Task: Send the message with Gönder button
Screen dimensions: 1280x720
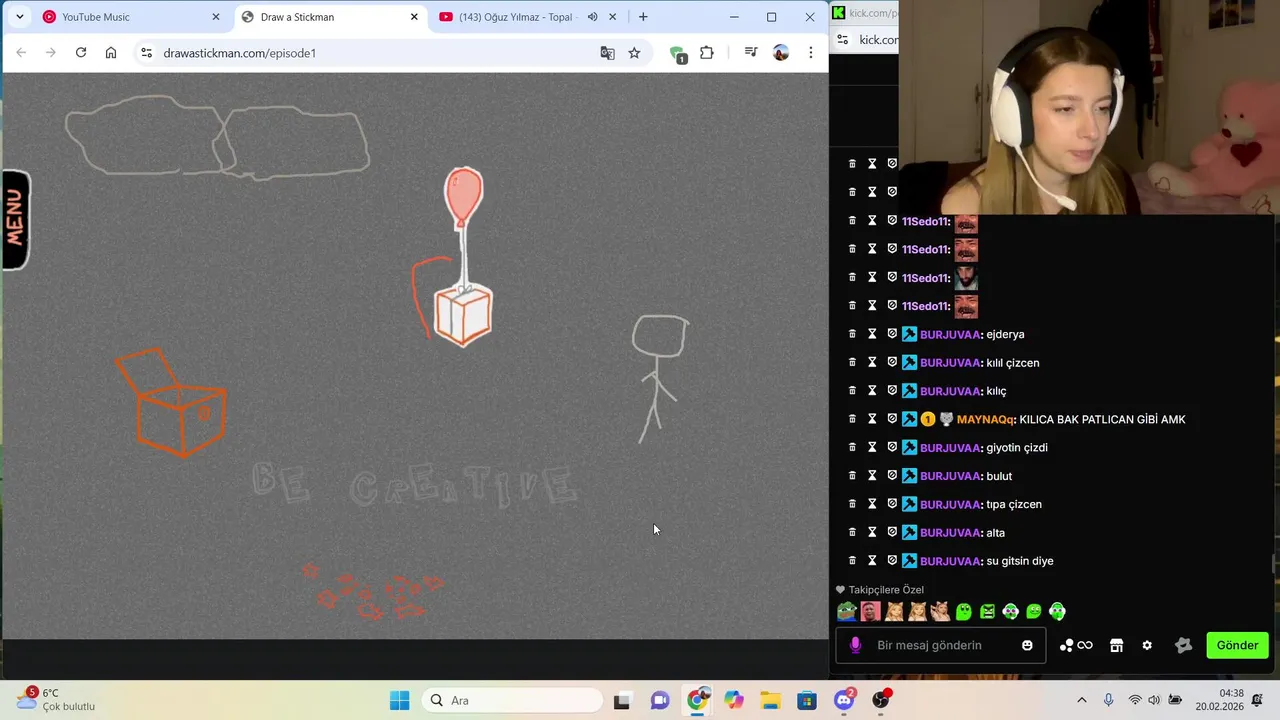Action: [1237, 645]
